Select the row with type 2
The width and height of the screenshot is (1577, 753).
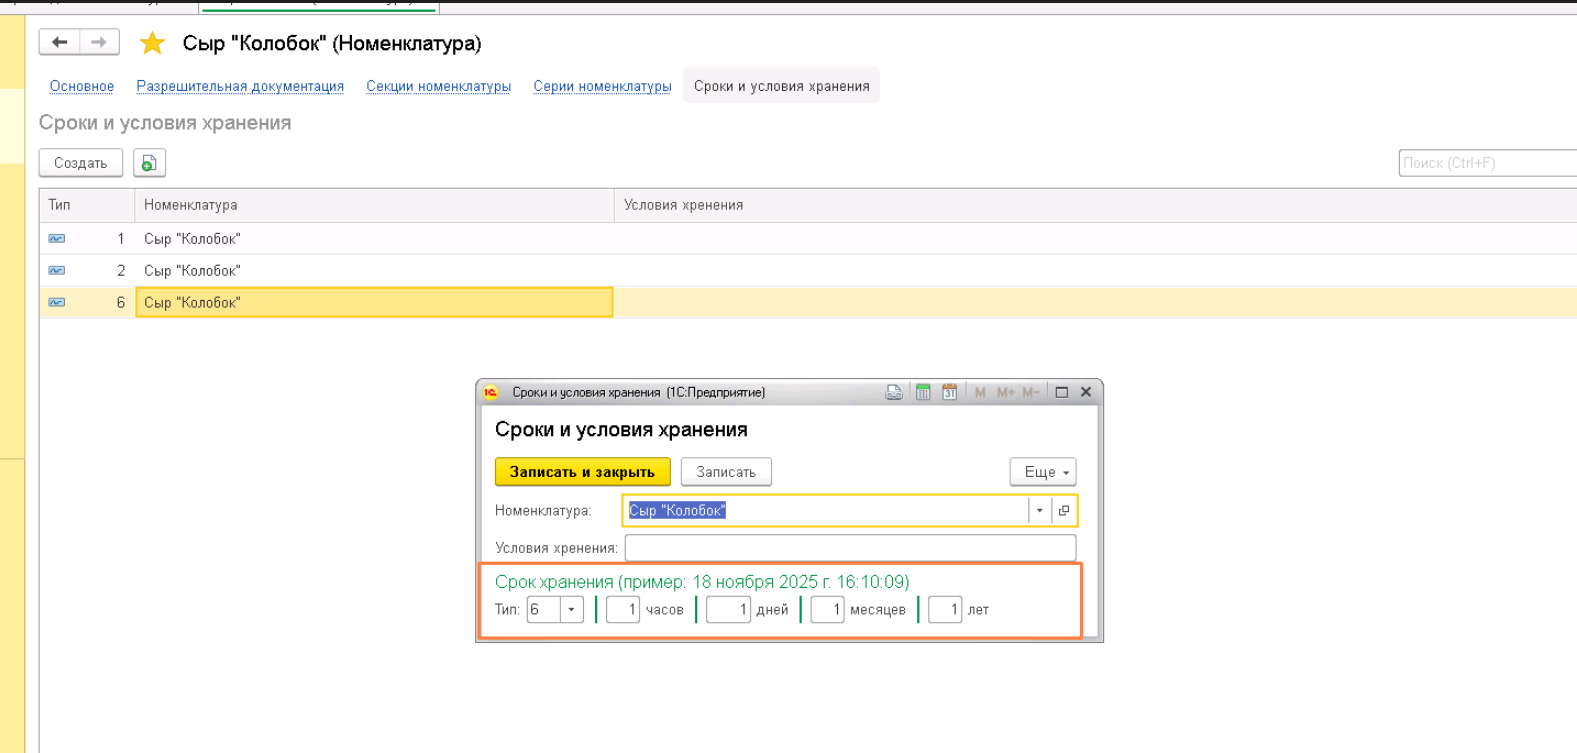(808, 271)
